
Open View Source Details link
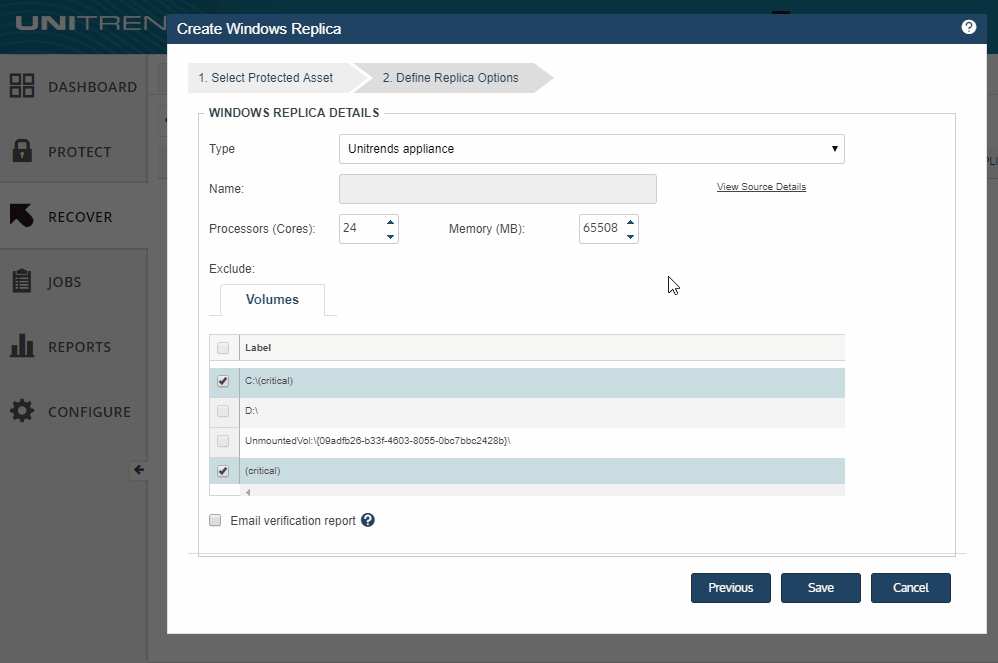[x=761, y=186]
